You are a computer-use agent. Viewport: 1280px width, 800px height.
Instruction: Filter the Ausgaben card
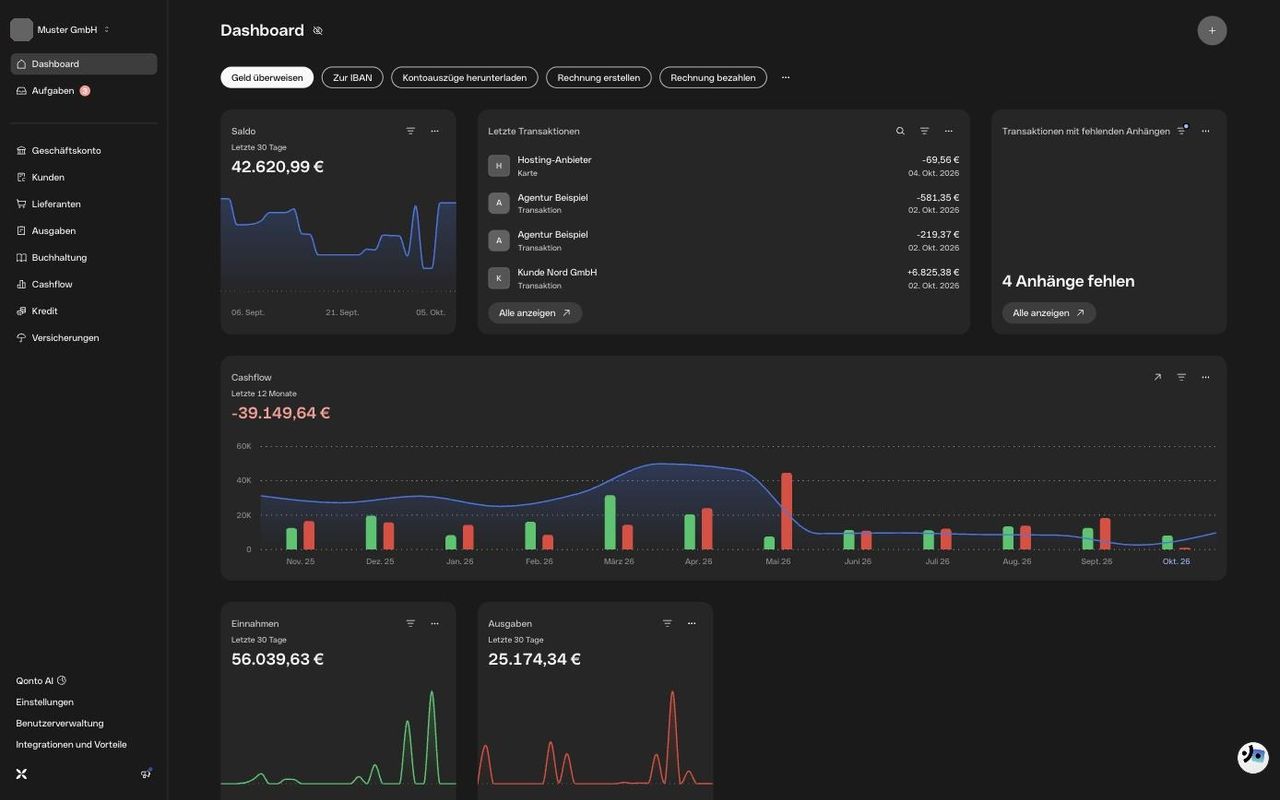668,623
